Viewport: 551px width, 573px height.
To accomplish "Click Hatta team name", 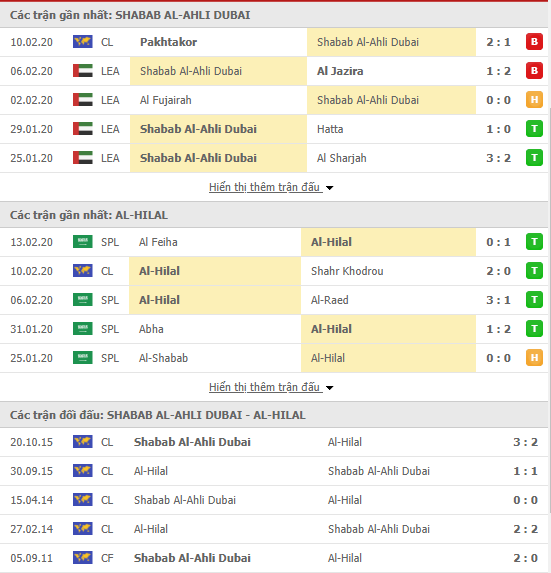I will pyautogui.click(x=330, y=129).
